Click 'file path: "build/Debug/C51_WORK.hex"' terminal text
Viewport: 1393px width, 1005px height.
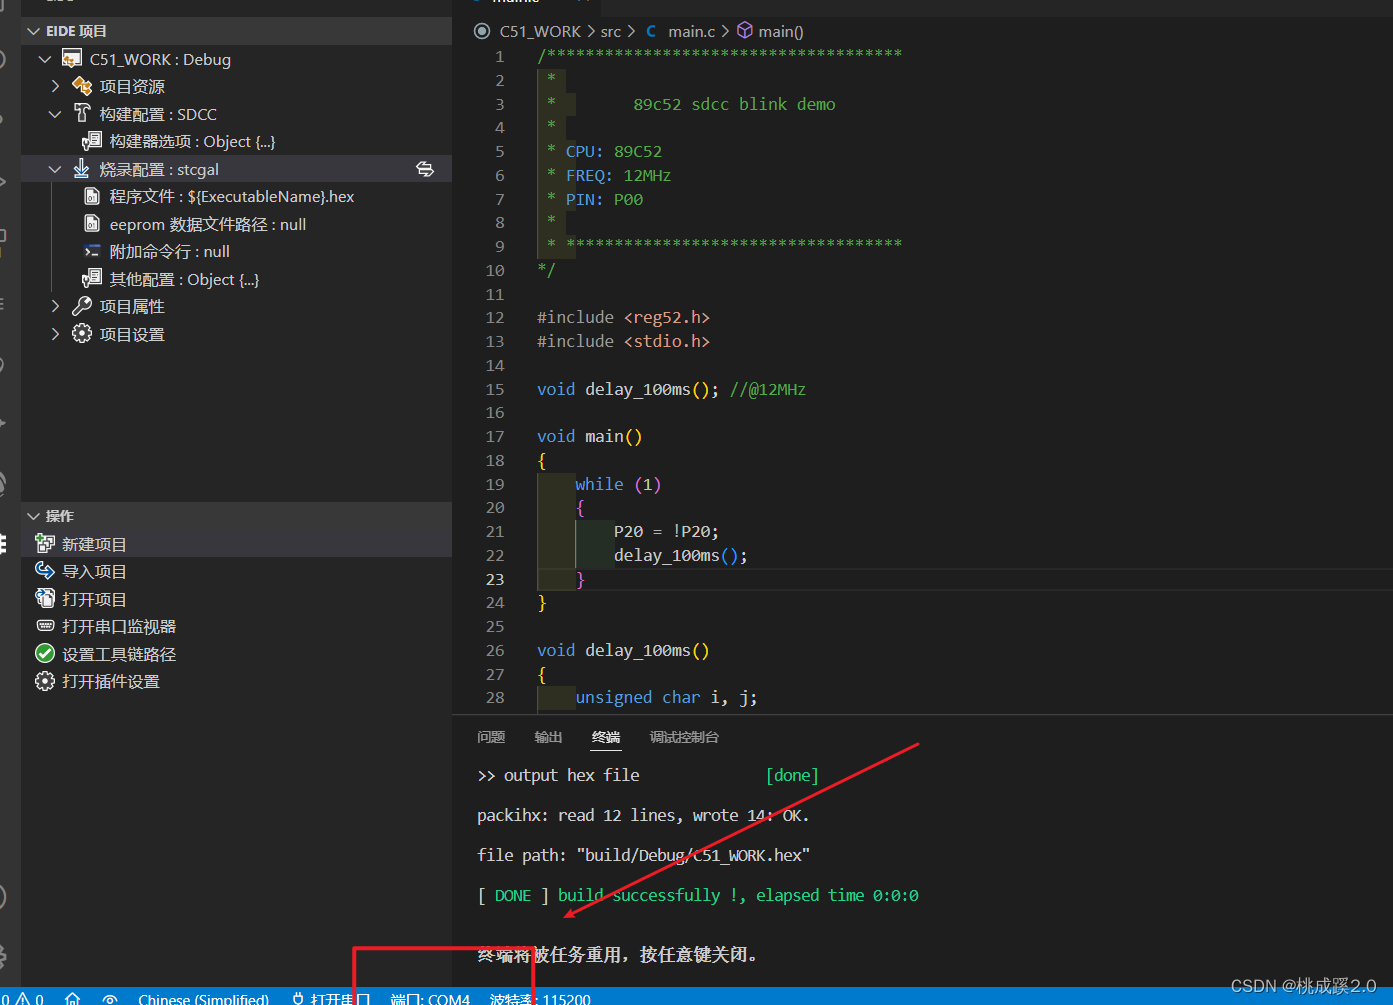643,855
